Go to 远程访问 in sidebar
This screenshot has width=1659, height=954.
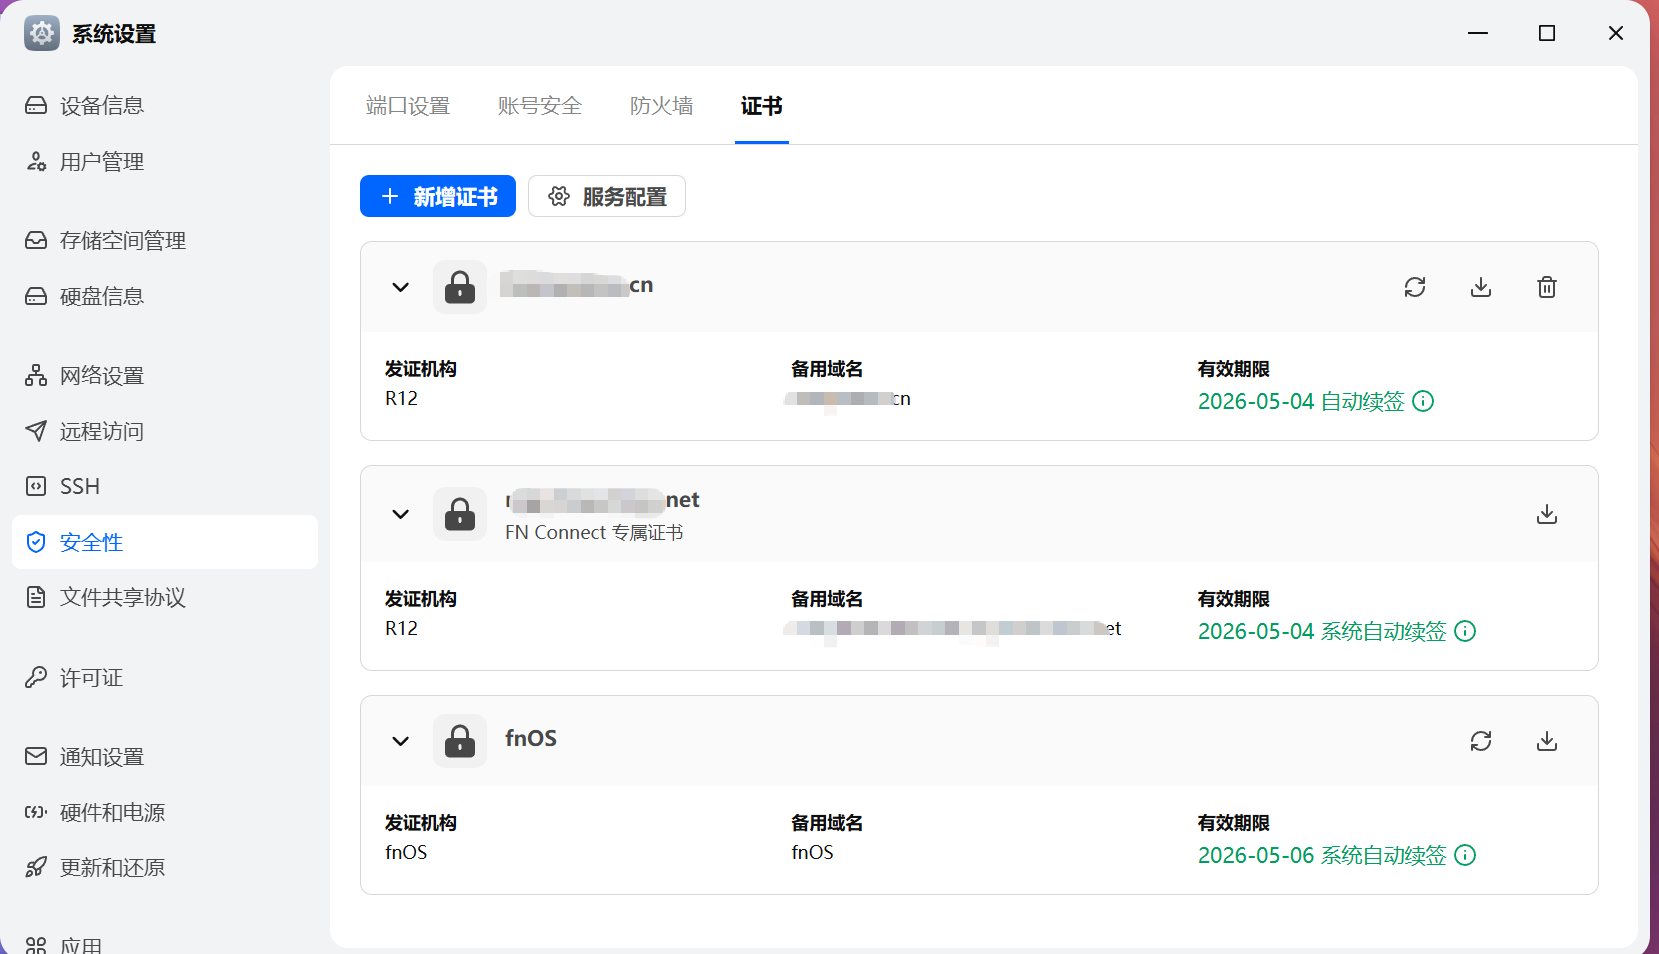pyautogui.click(x=101, y=432)
